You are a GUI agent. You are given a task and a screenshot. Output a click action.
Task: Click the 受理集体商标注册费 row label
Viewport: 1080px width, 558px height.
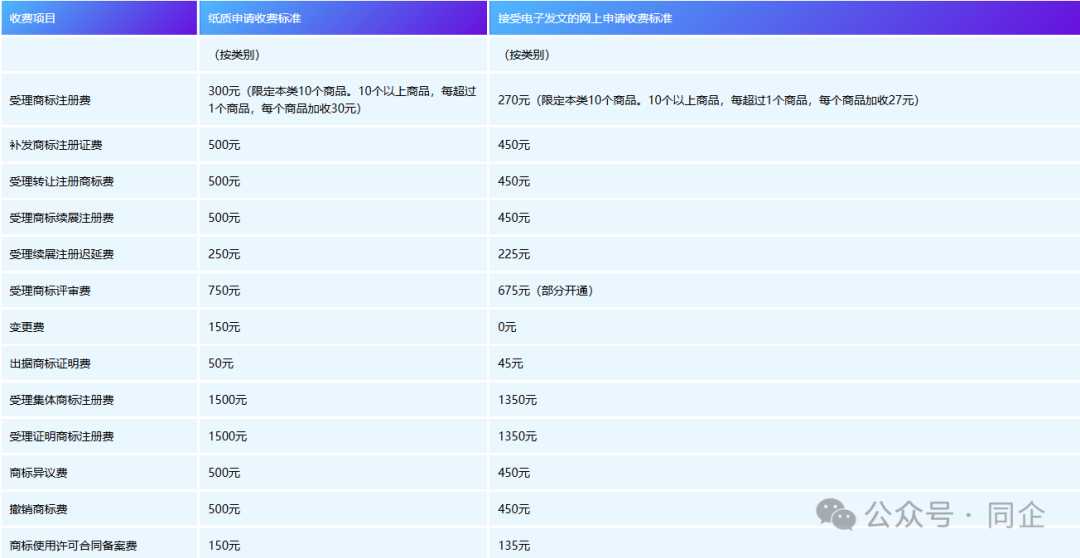coord(62,400)
